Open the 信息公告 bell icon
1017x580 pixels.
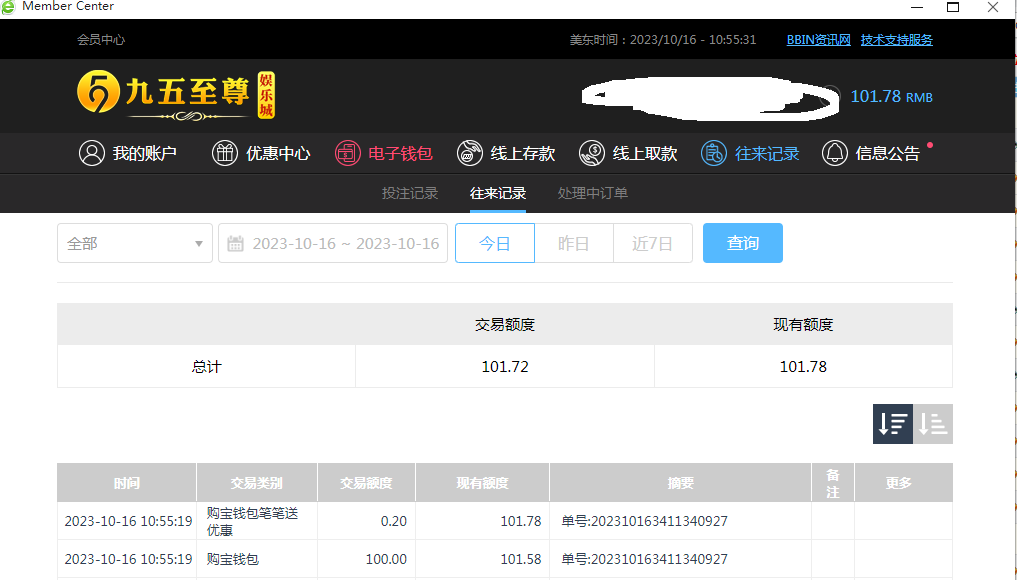[x=835, y=154]
